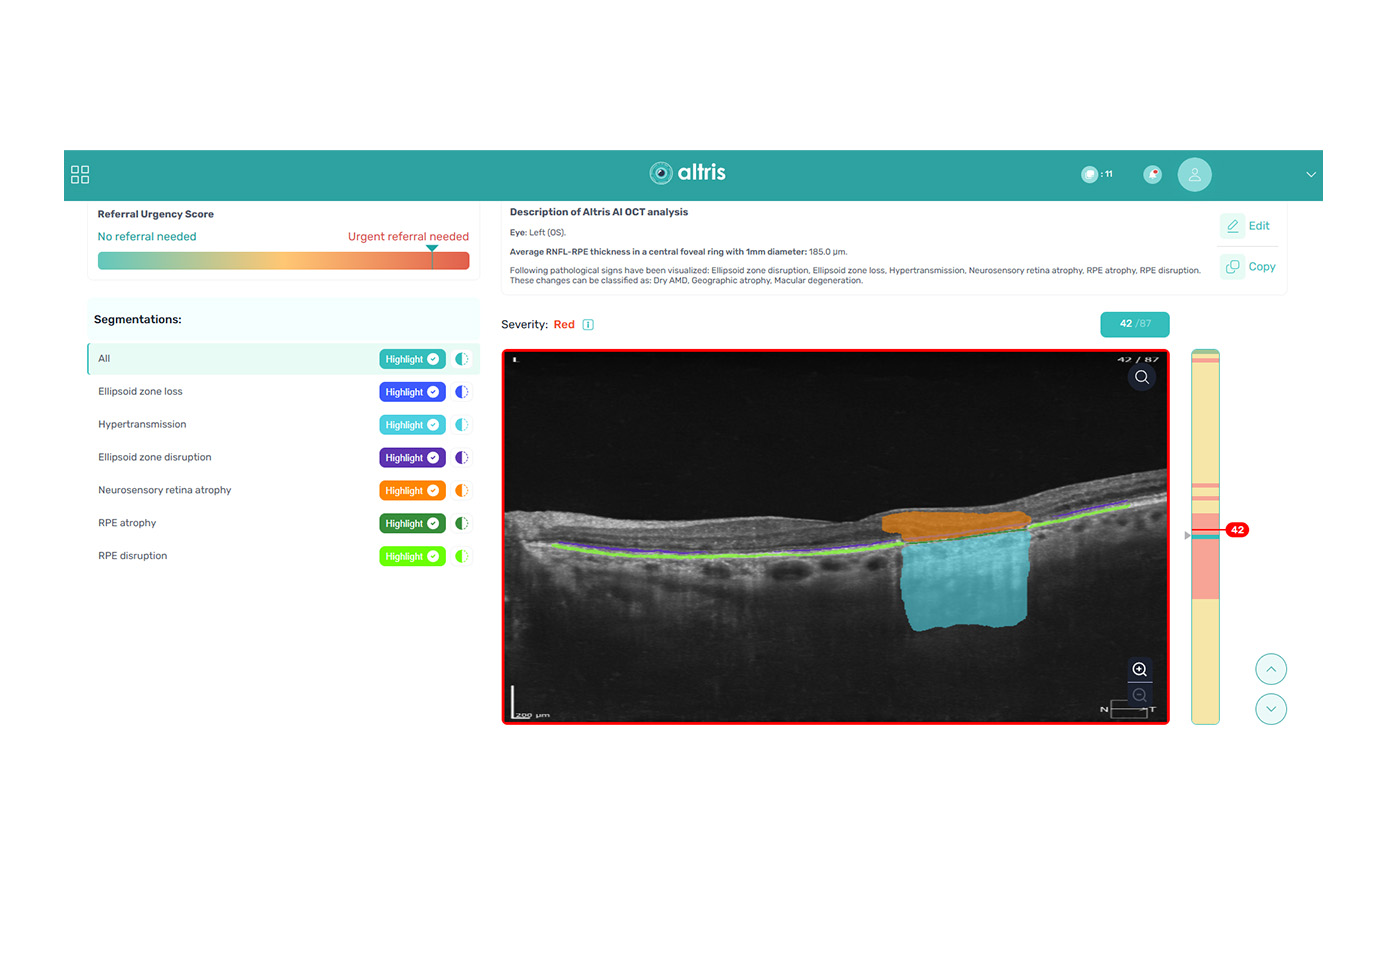This screenshot has width=1400, height=955.
Task: Click the Copy button
Action: pos(1246,266)
